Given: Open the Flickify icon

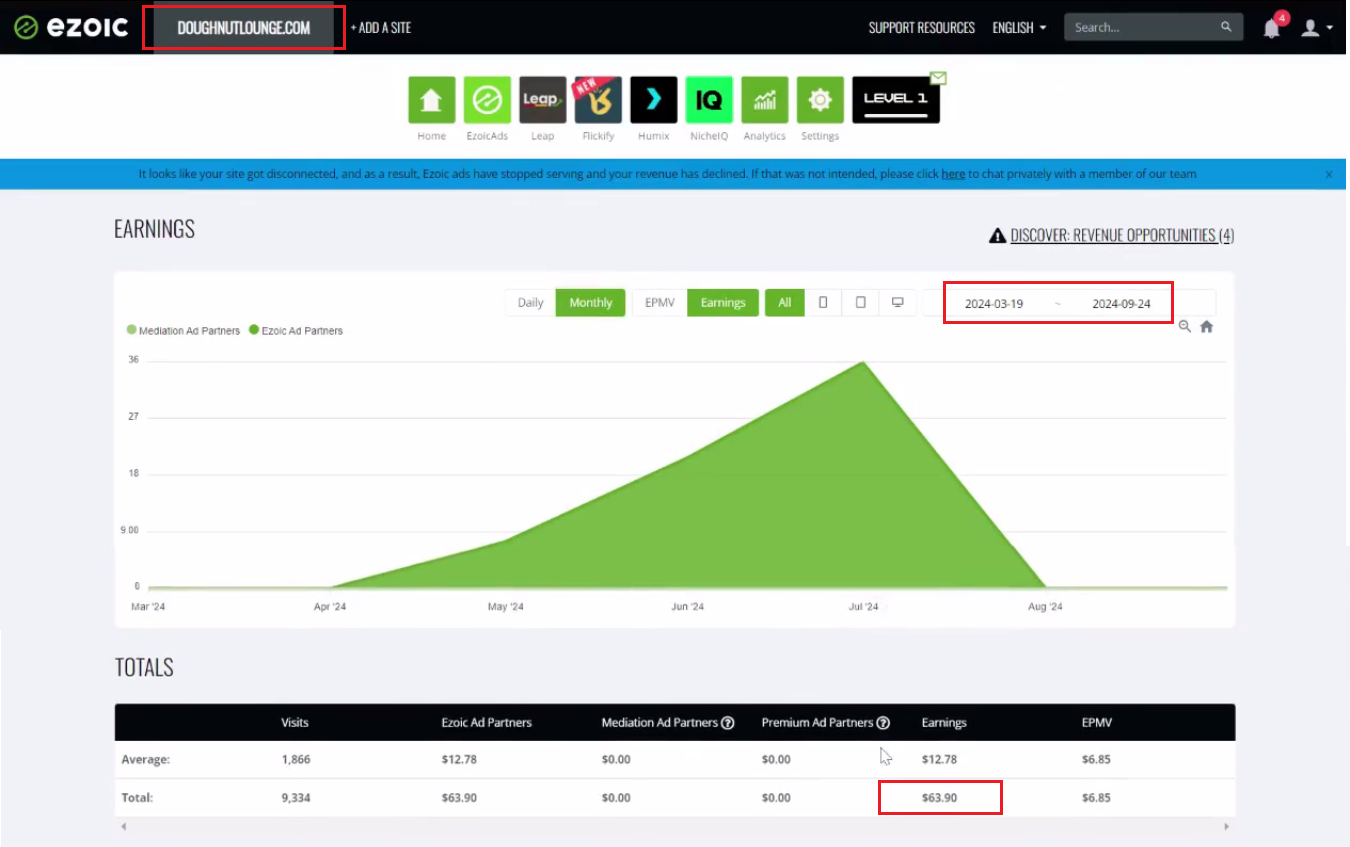Looking at the screenshot, I should point(598,100).
